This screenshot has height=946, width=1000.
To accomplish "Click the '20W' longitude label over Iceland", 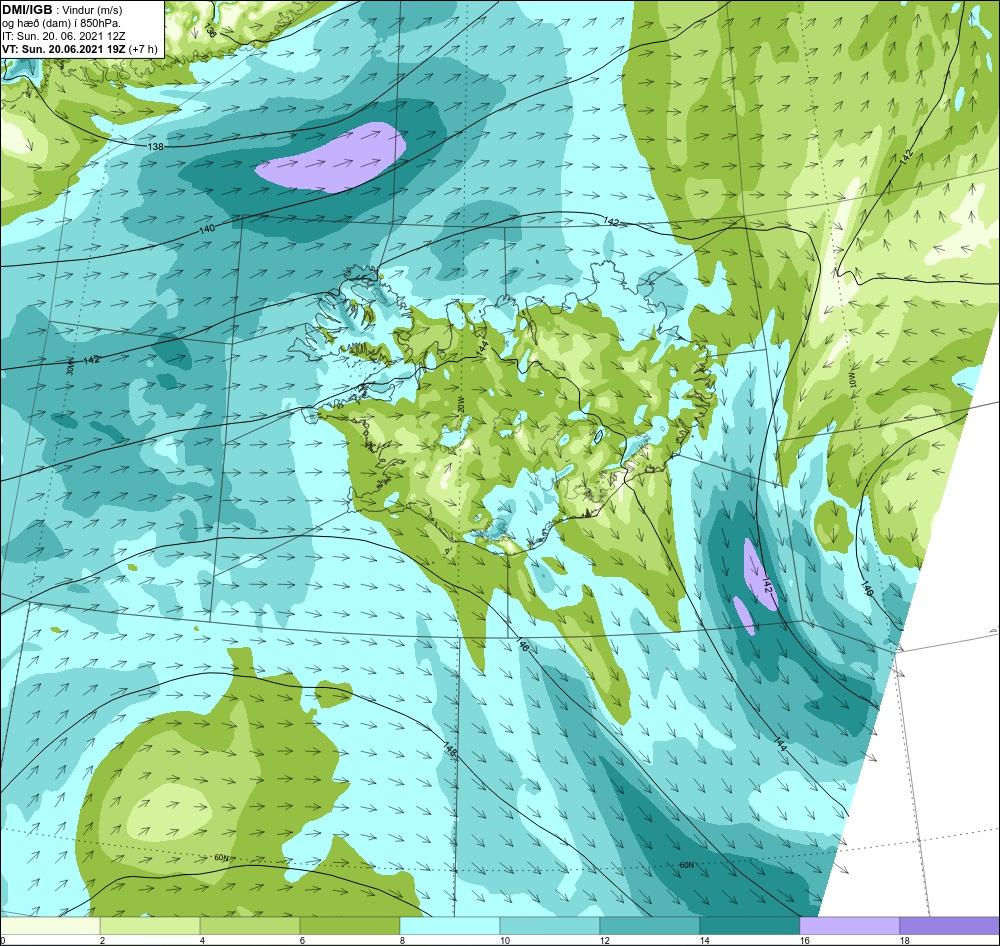I will [x=459, y=404].
